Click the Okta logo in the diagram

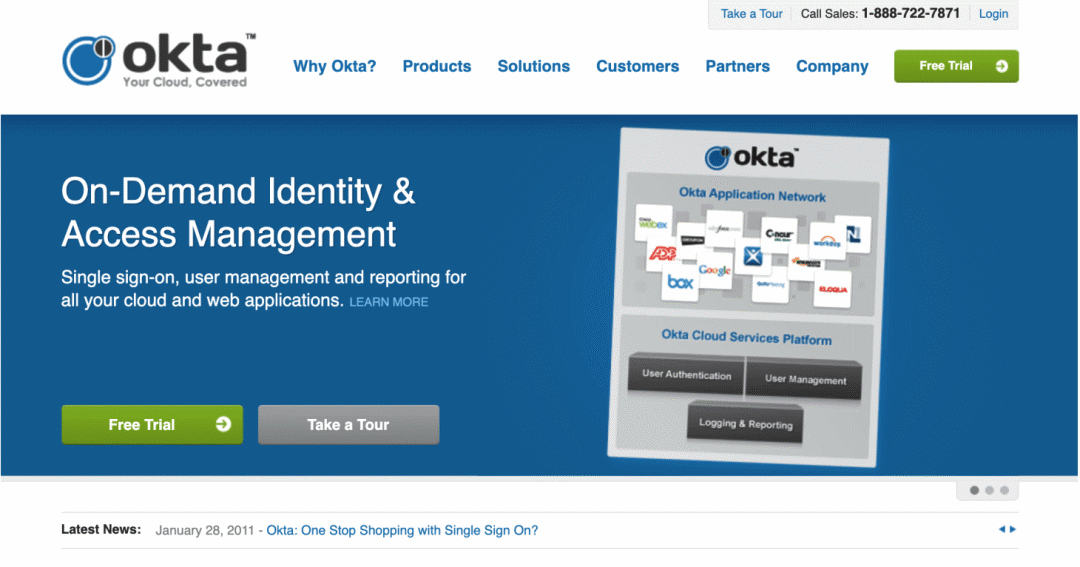click(751, 158)
